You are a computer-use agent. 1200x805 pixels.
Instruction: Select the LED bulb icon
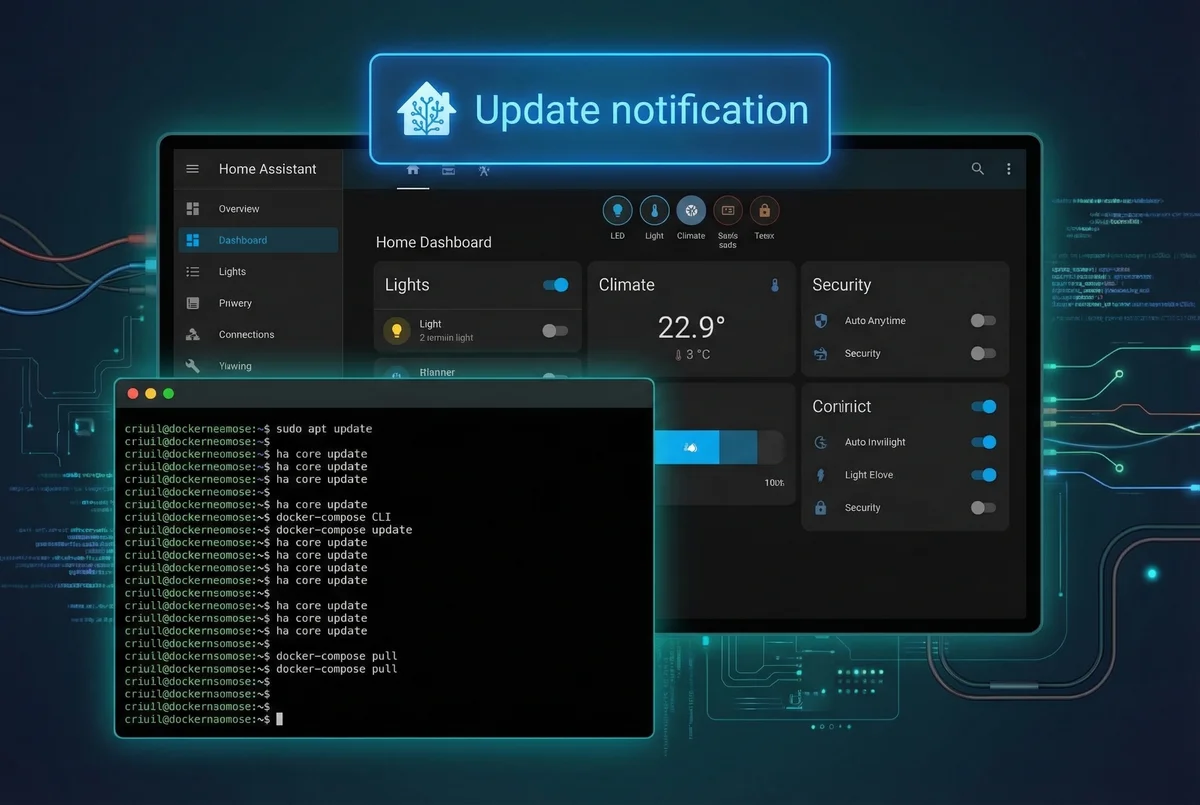coord(617,211)
